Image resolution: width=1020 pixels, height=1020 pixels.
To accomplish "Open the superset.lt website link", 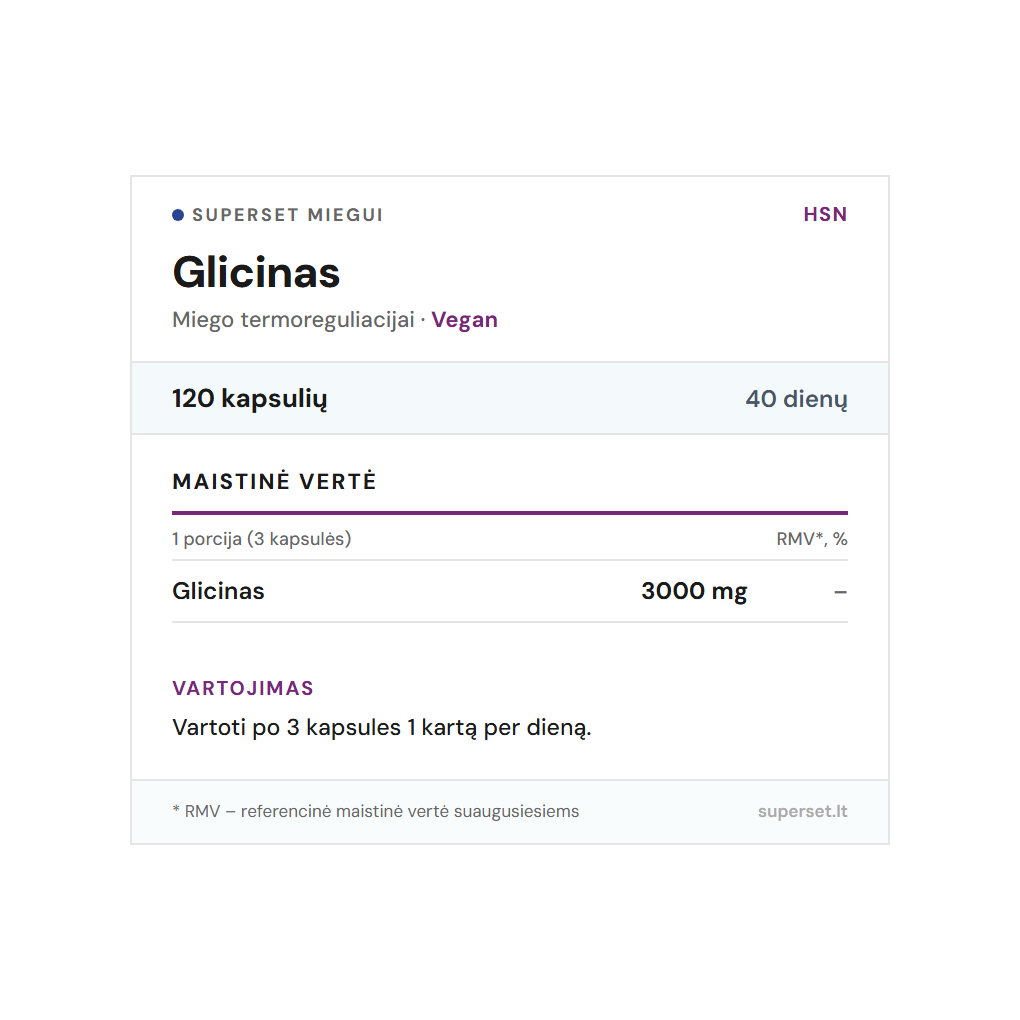I will tap(802, 811).
